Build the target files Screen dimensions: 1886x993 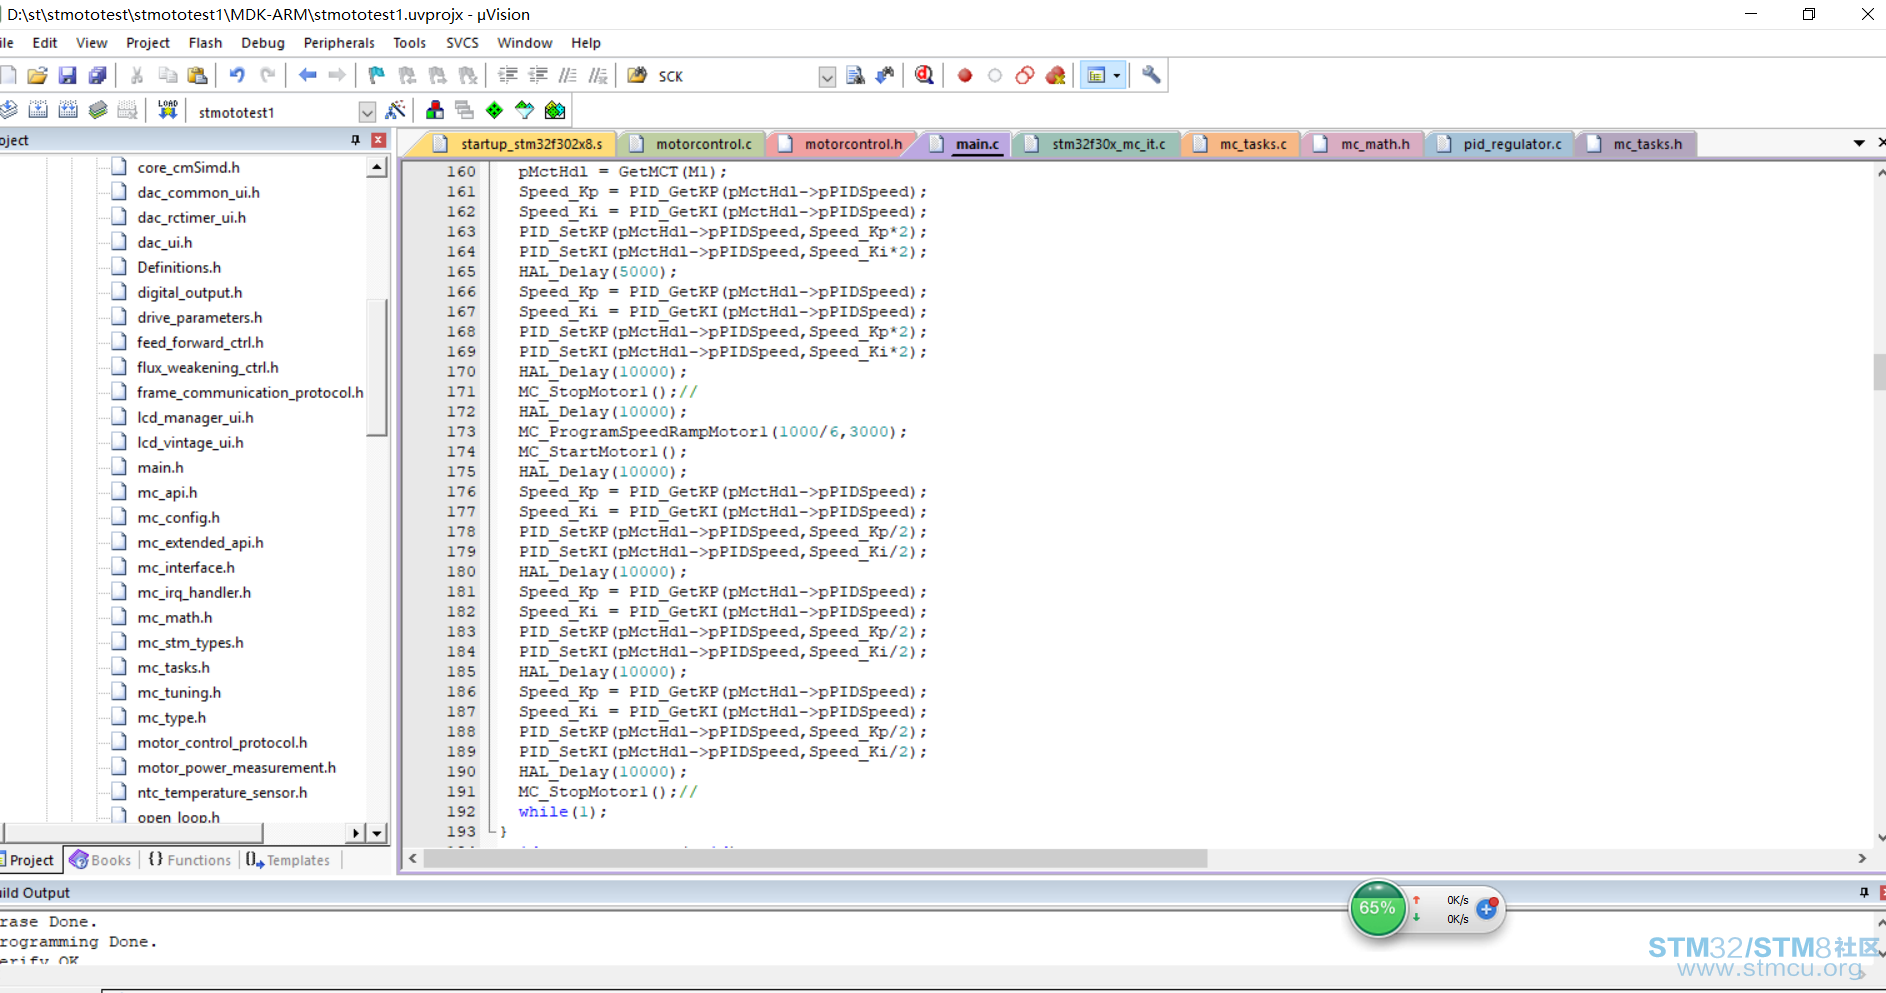coord(38,110)
